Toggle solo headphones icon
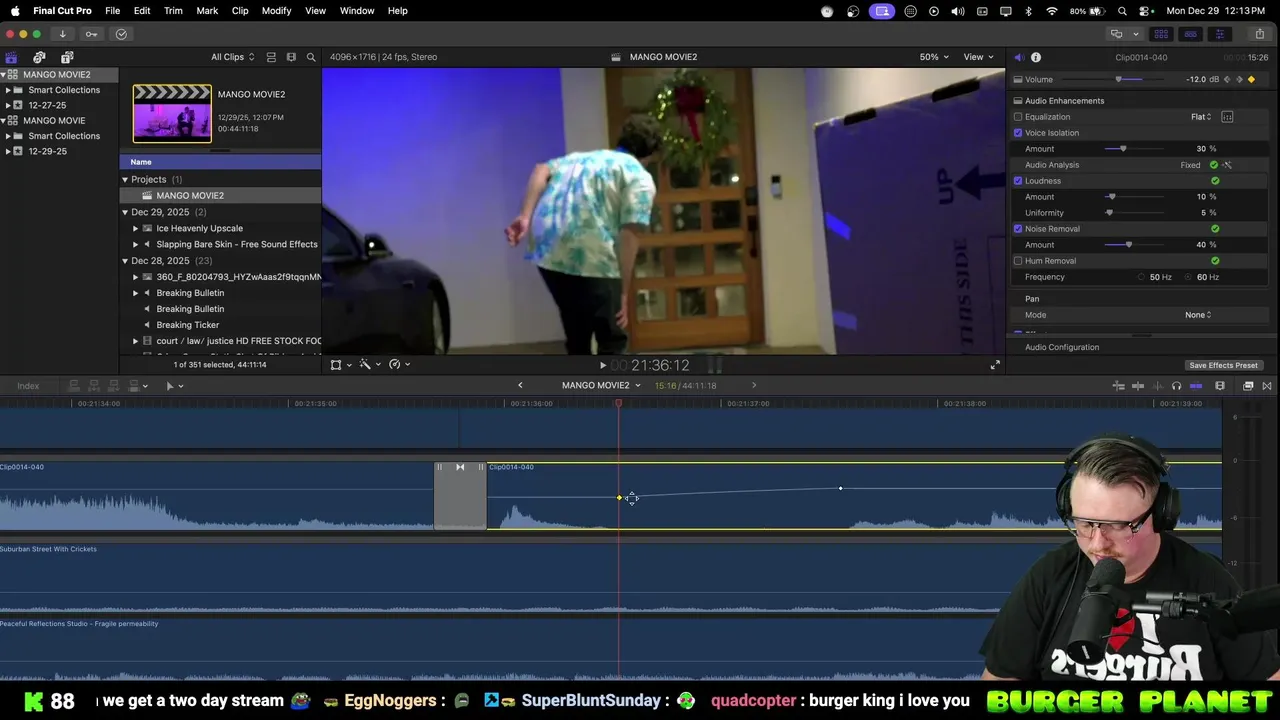The height and width of the screenshot is (720, 1280). click(x=1176, y=386)
